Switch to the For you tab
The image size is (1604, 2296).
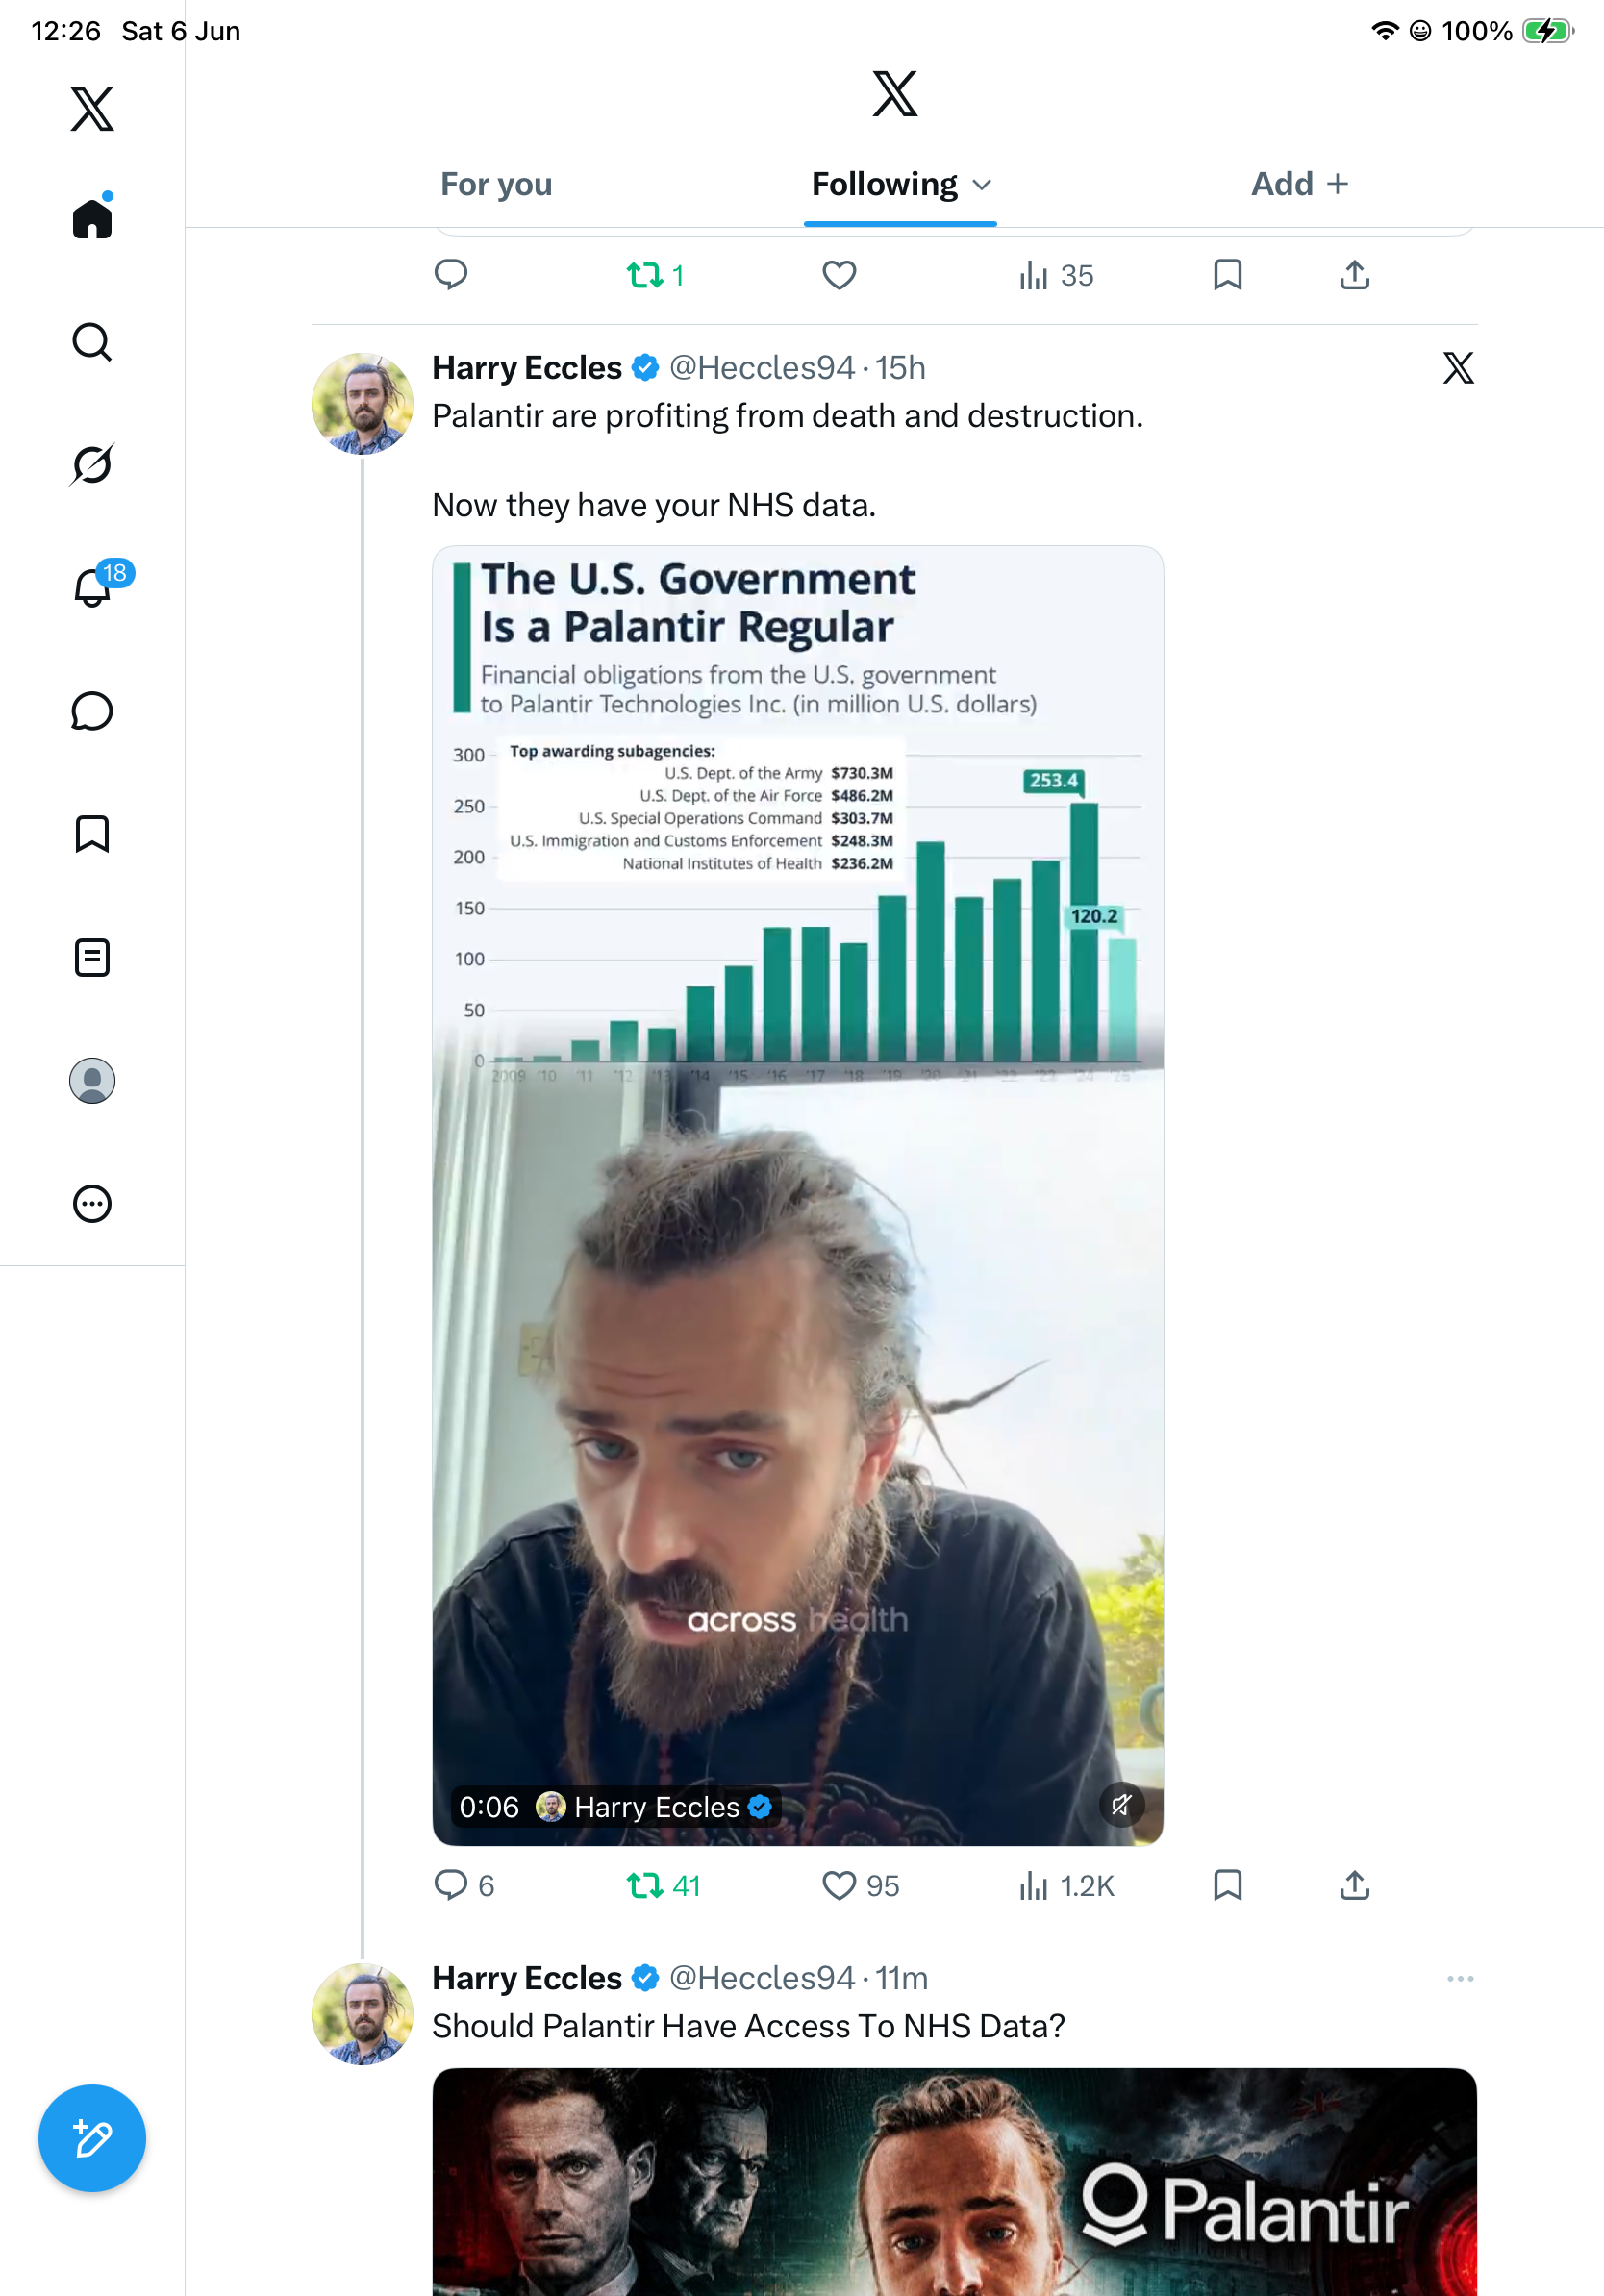496,184
